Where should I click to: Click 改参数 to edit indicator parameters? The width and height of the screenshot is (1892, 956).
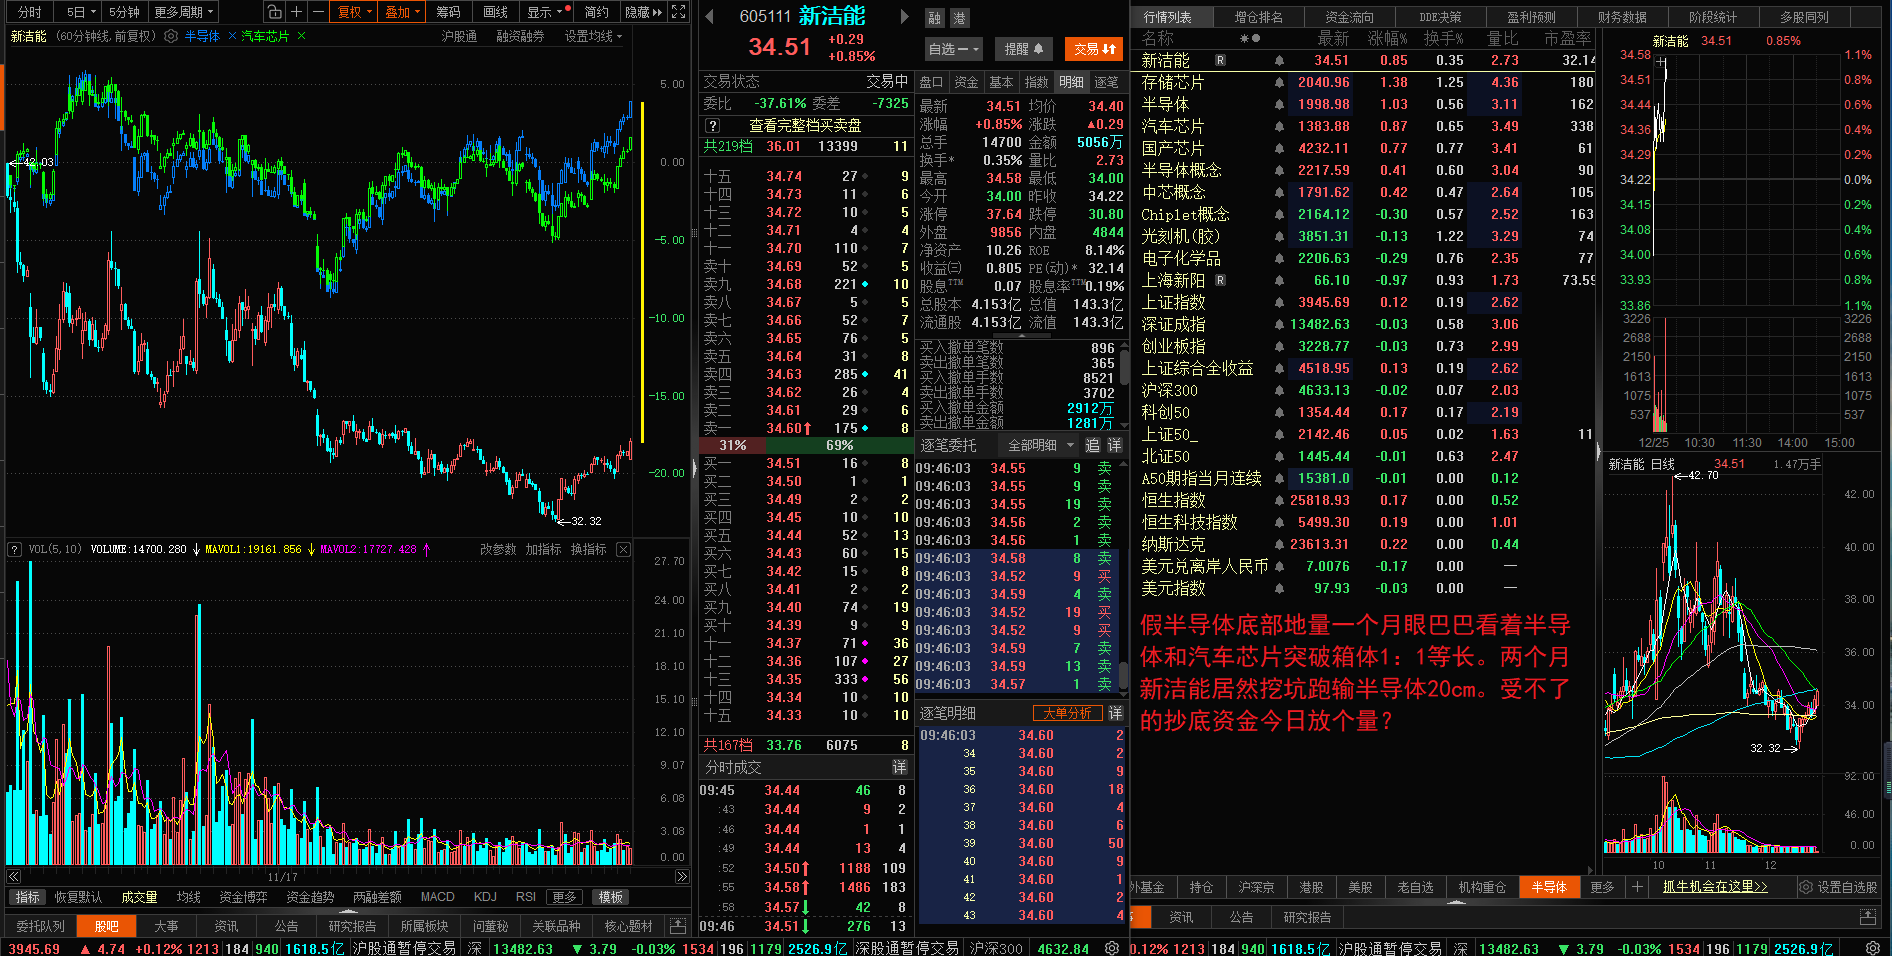coord(498,549)
